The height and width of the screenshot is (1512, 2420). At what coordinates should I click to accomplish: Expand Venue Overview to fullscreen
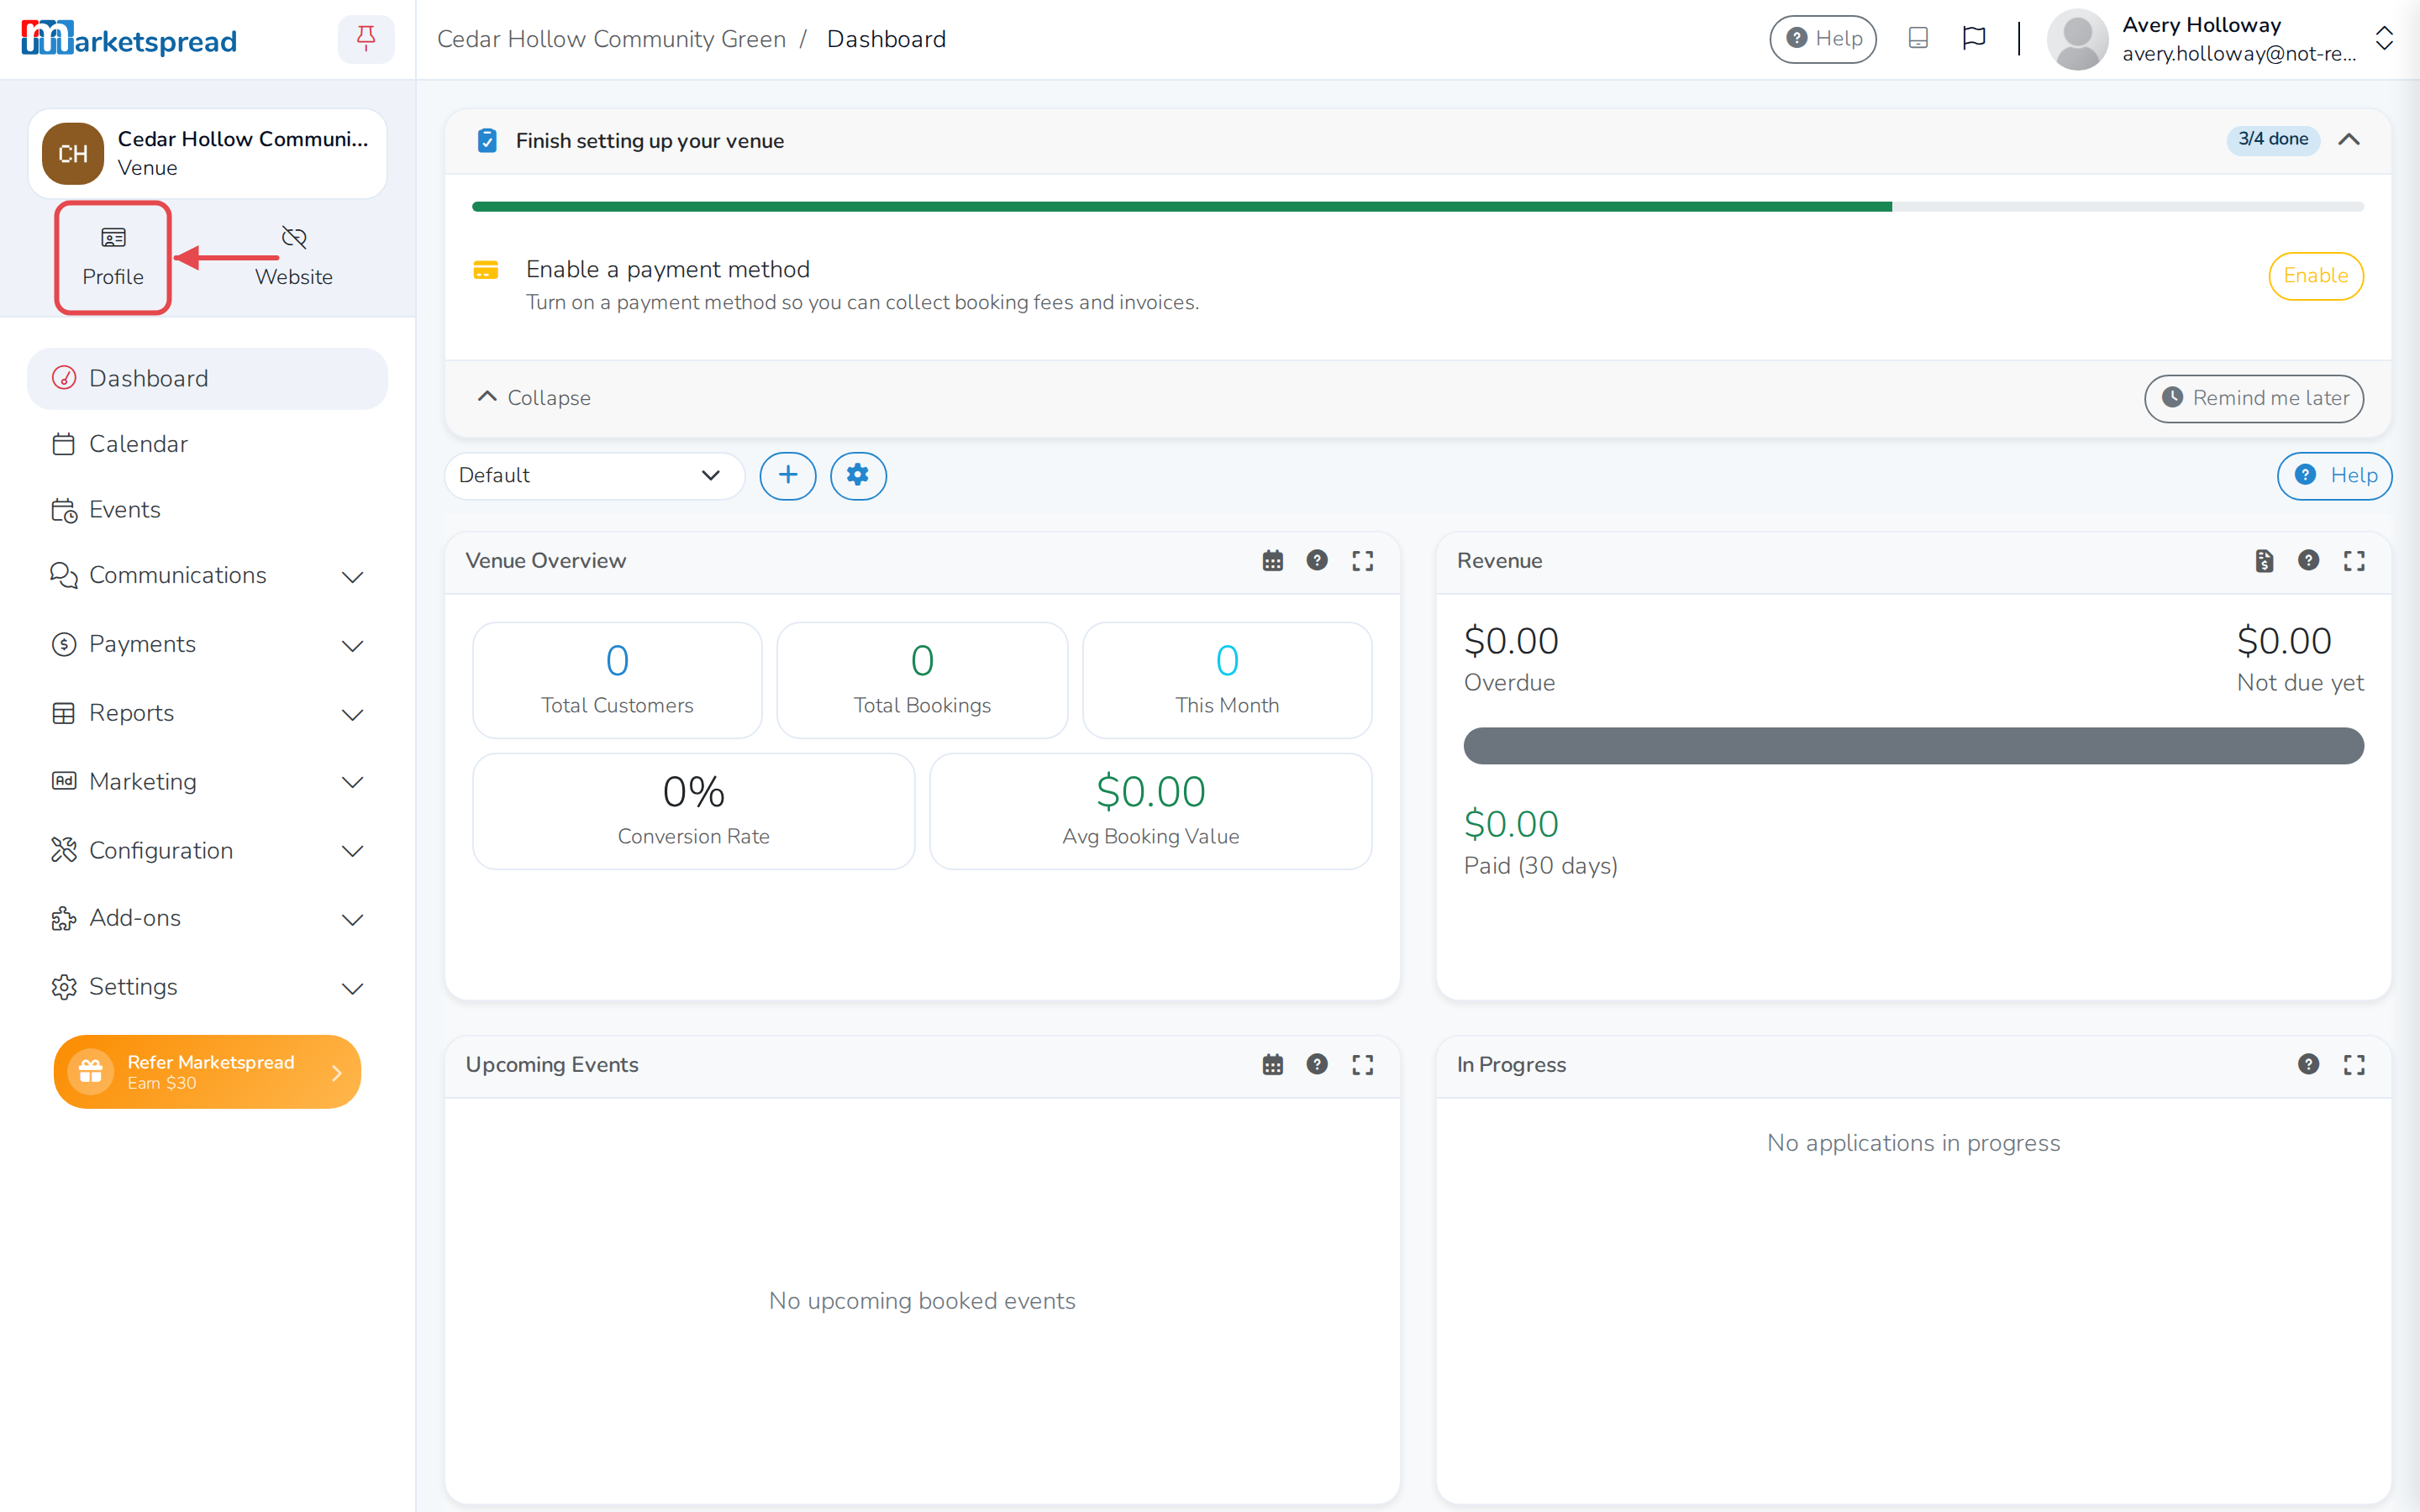pos(1363,561)
